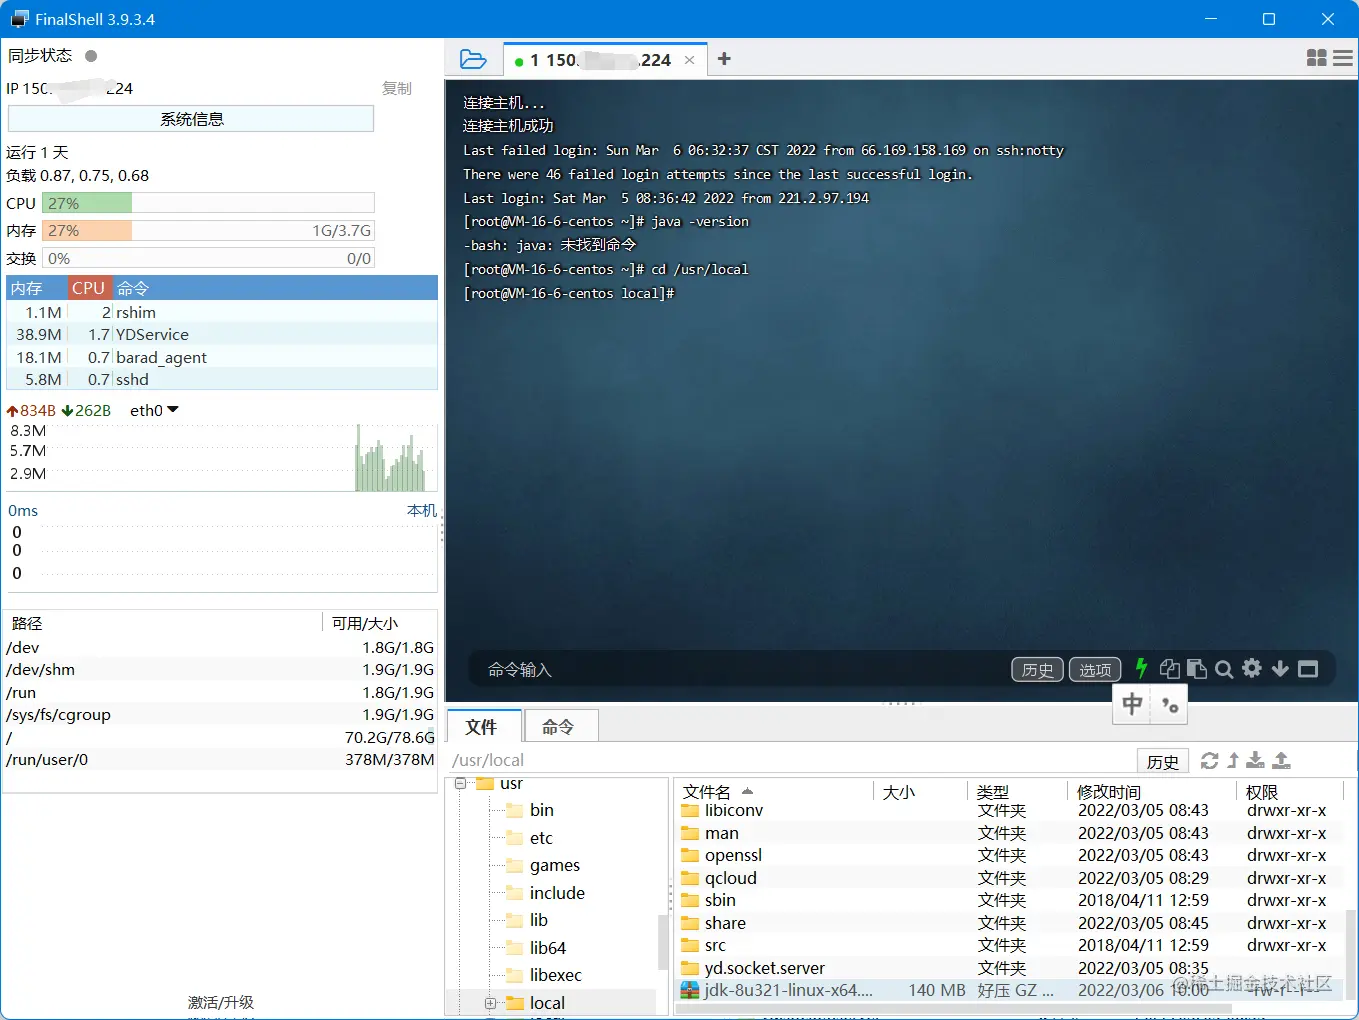Switch IME Chinese mode indicator
The height and width of the screenshot is (1020, 1359).
[1132, 704]
